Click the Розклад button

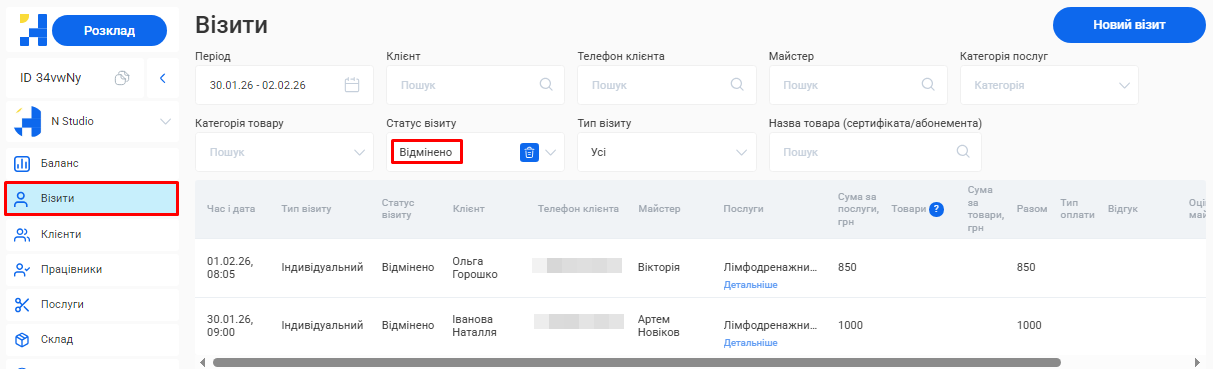pyautogui.click(x=109, y=31)
